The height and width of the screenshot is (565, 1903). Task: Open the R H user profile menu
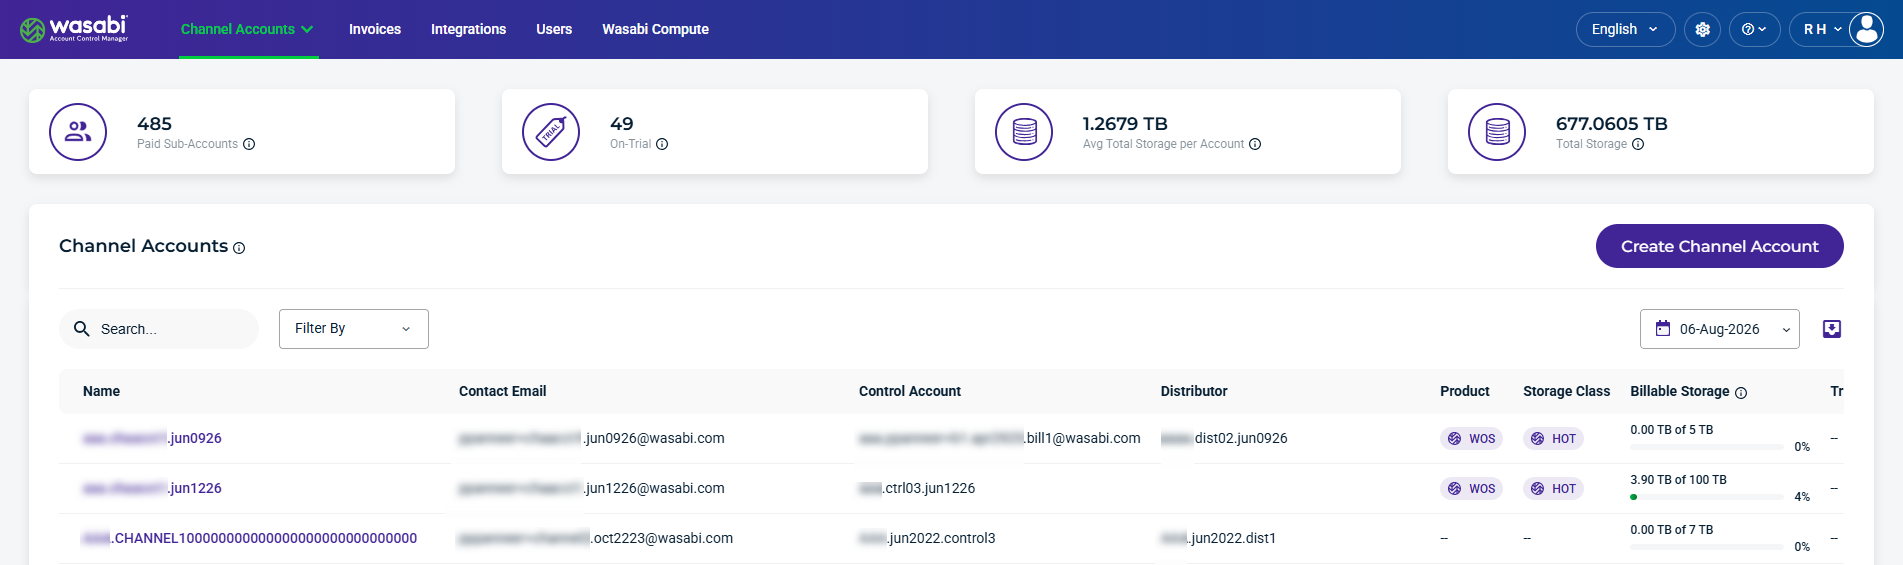click(1837, 29)
